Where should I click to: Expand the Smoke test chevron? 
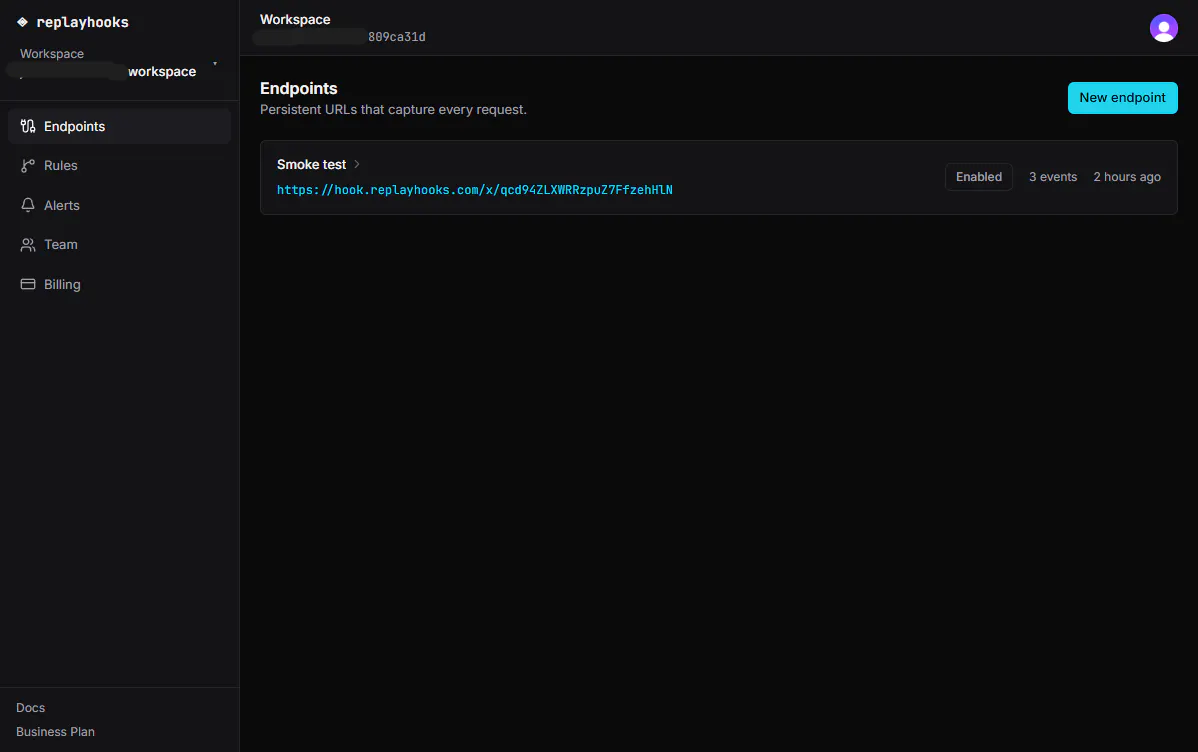click(x=357, y=164)
